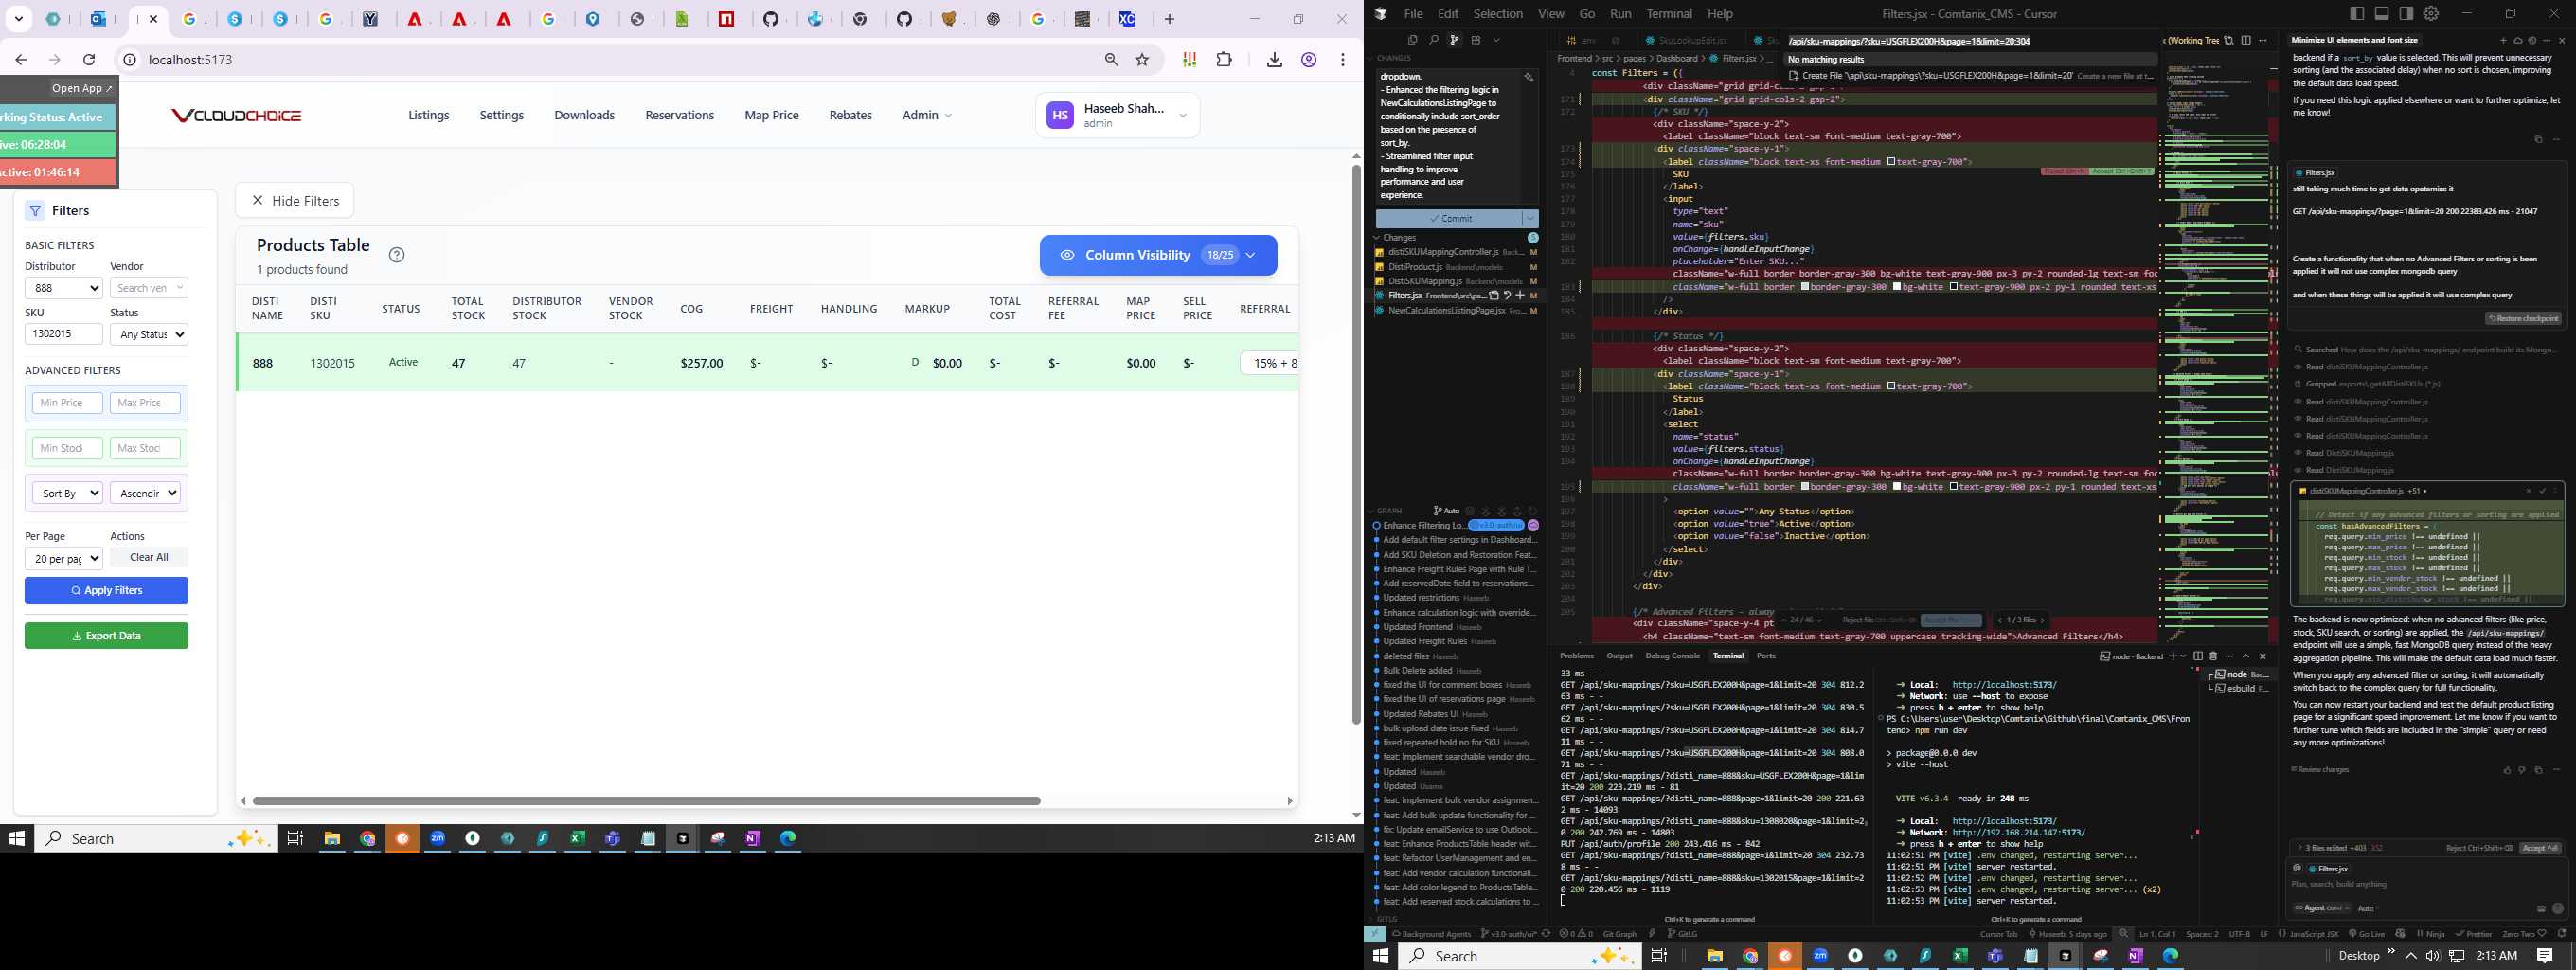Close the terminal panel with X icon
This screenshot has height=970, width=2576.
coord(2262,656)
